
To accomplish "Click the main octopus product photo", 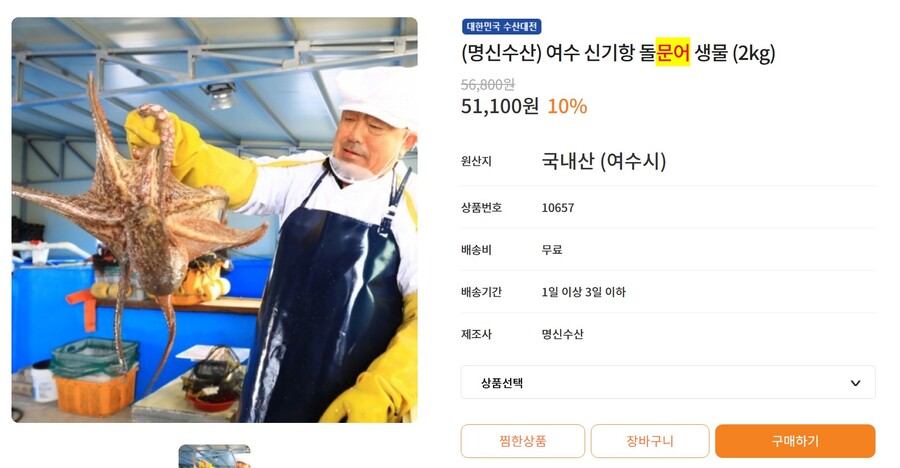I will point(215,220).
